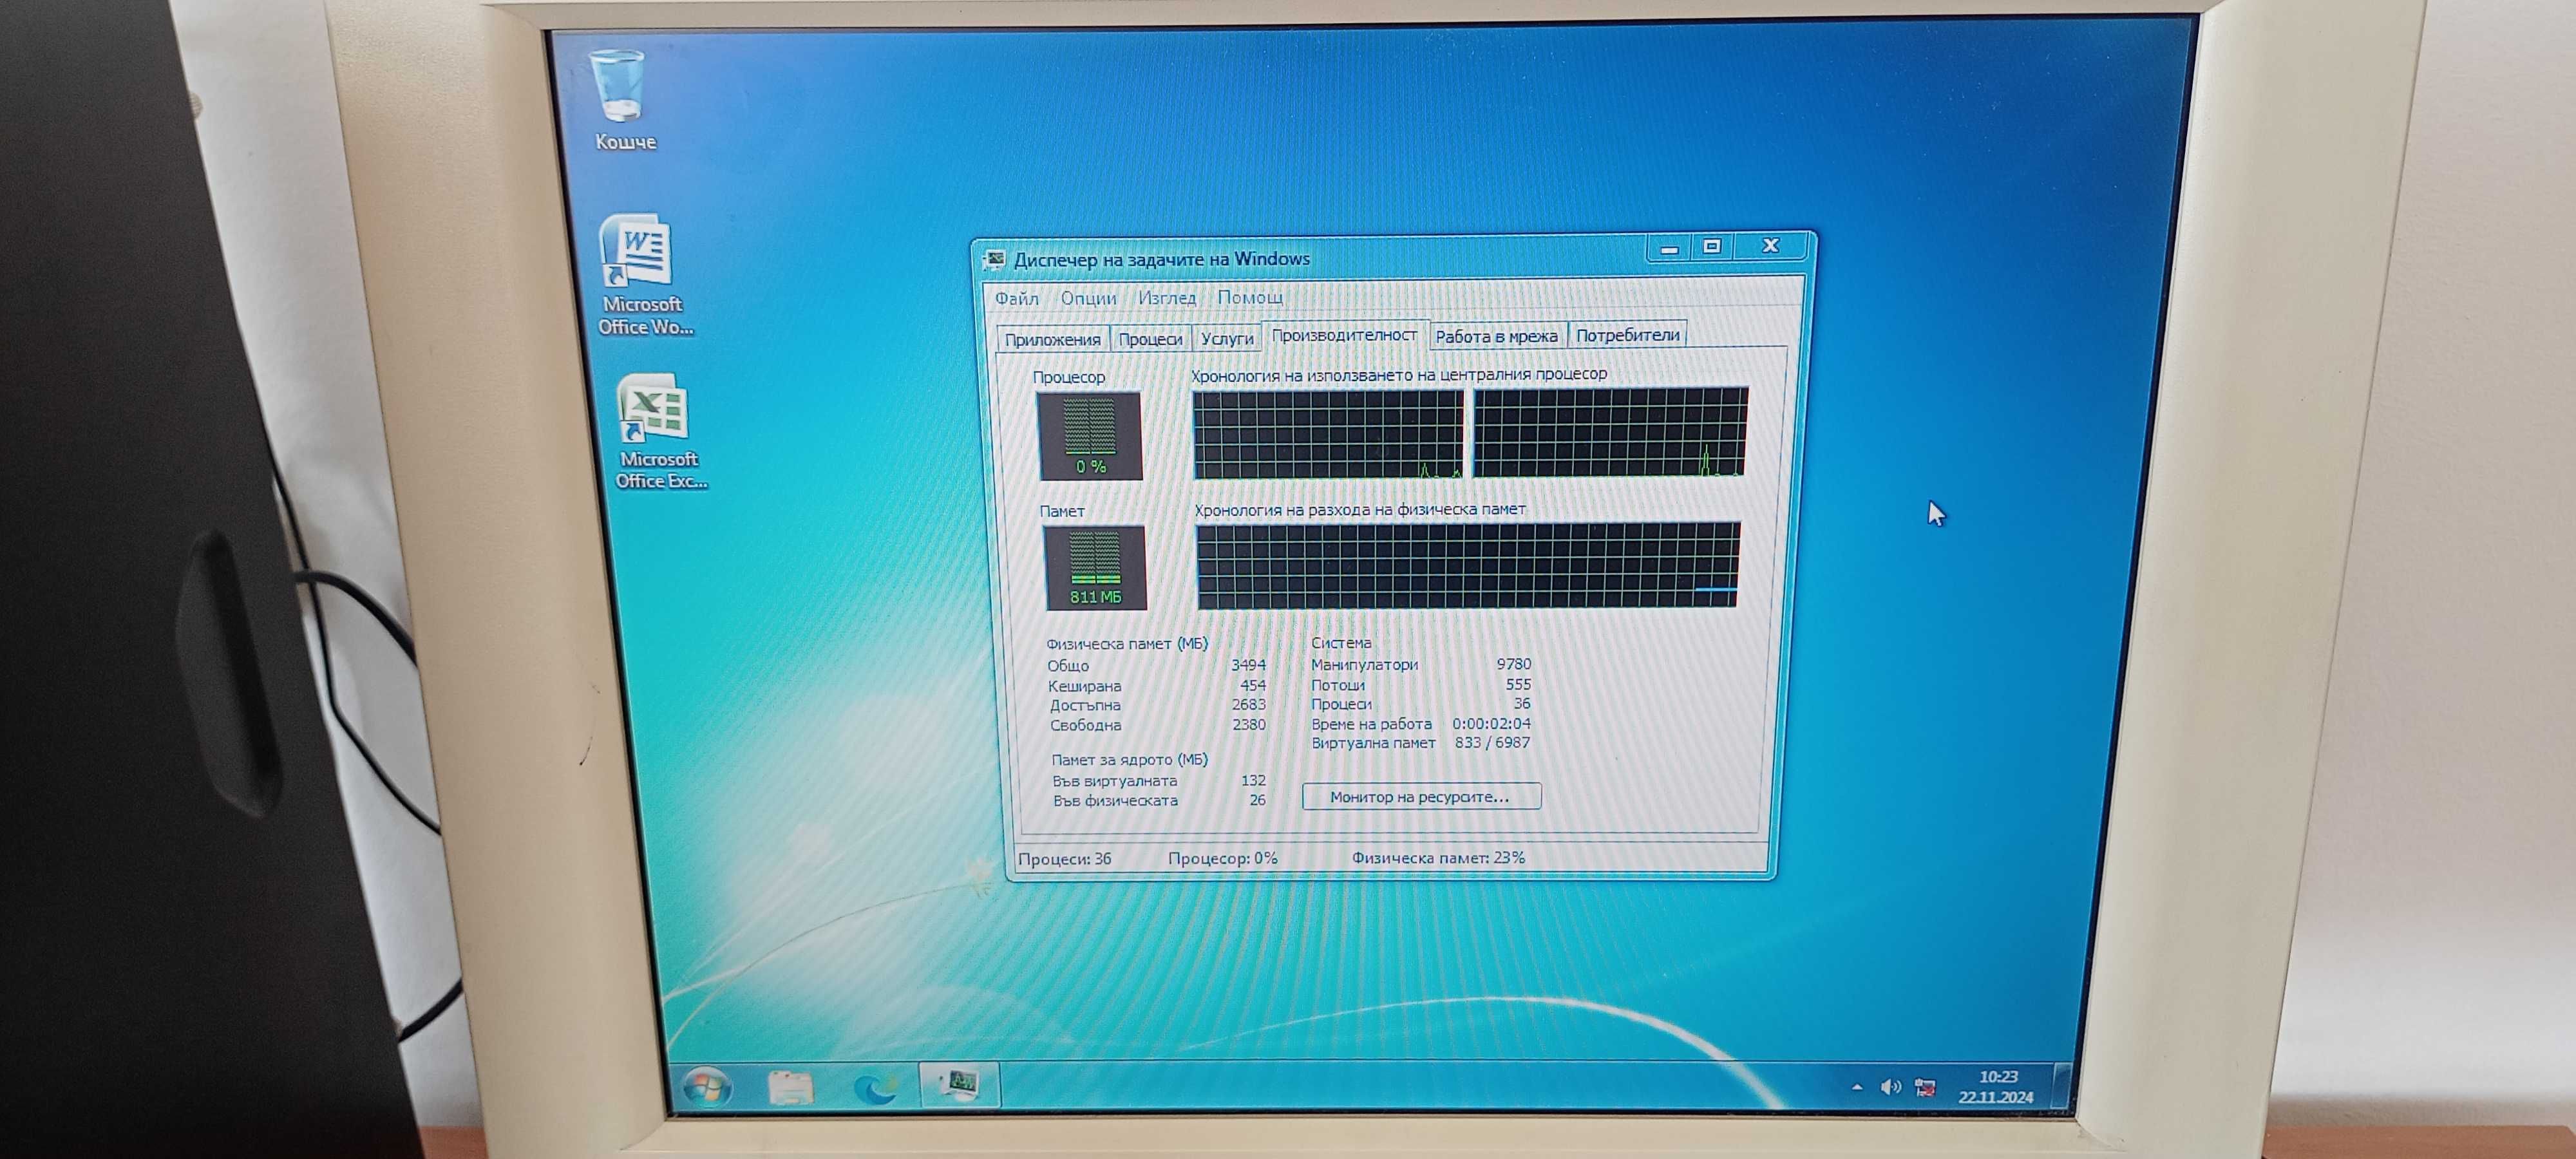Open the Файл menu
This screenshot has height=1159, width=2576.
[1016, 298]
